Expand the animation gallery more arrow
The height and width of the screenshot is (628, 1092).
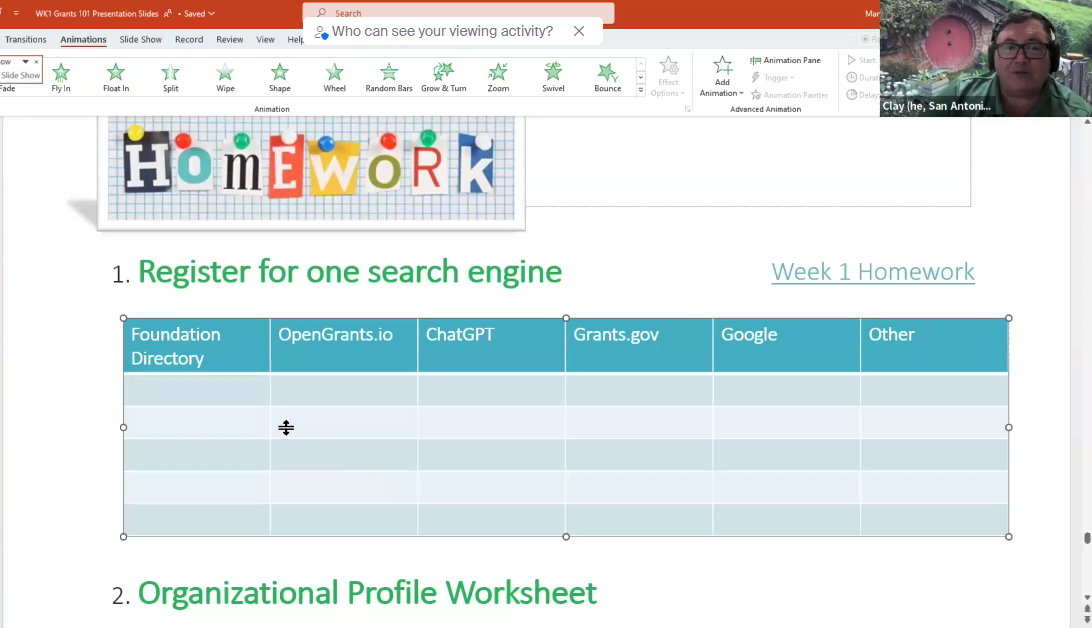coord(641,91)
